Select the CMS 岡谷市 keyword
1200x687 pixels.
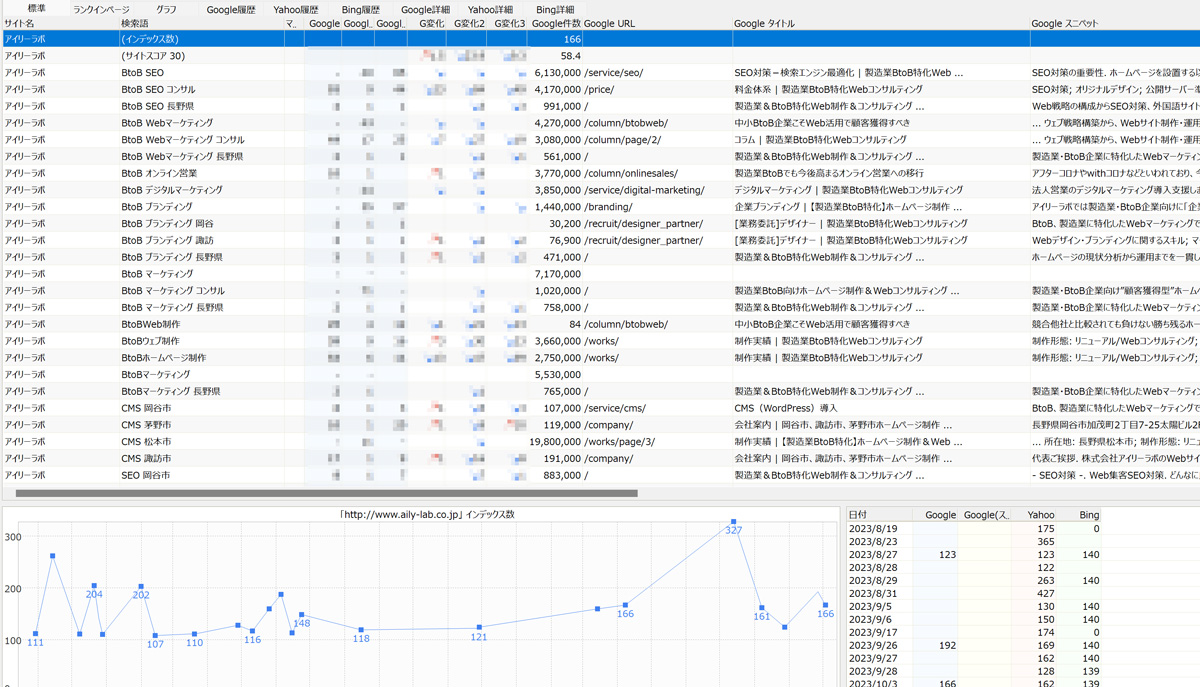[146, 408]
